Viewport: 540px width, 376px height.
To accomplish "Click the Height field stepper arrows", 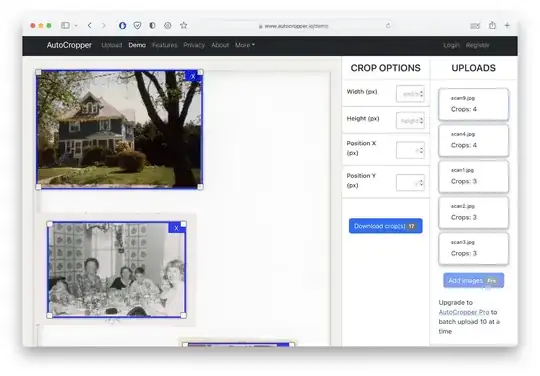I will click(x=421, y=121).
